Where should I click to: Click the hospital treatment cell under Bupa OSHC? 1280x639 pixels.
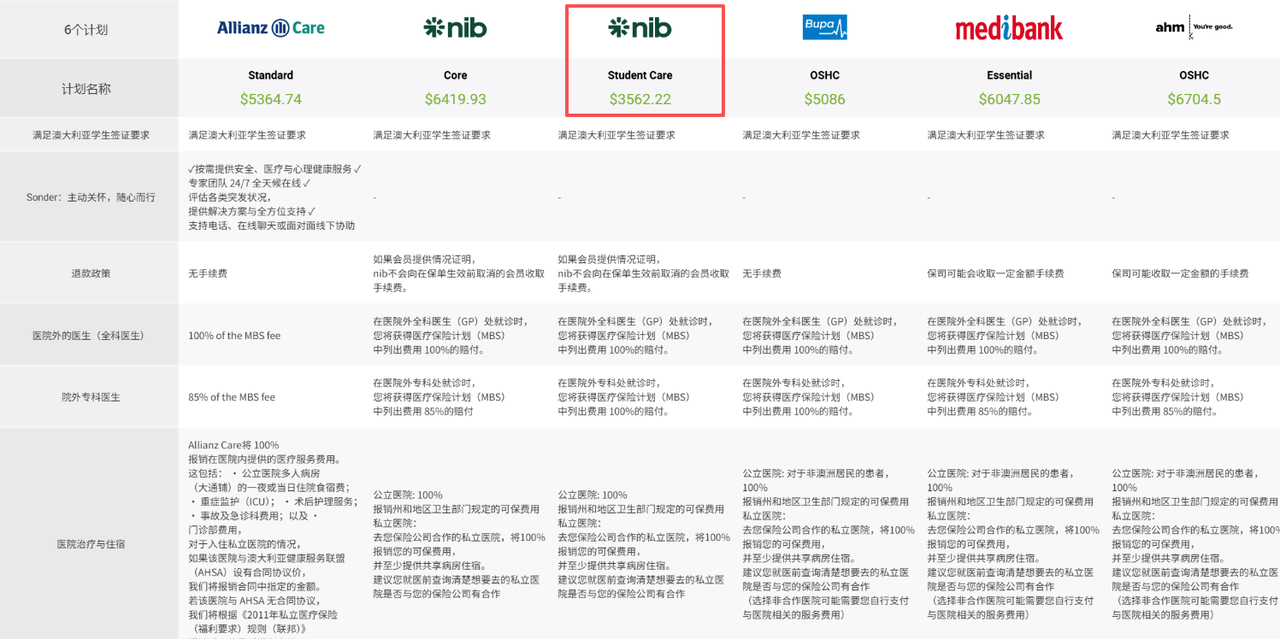coord(828,544)
